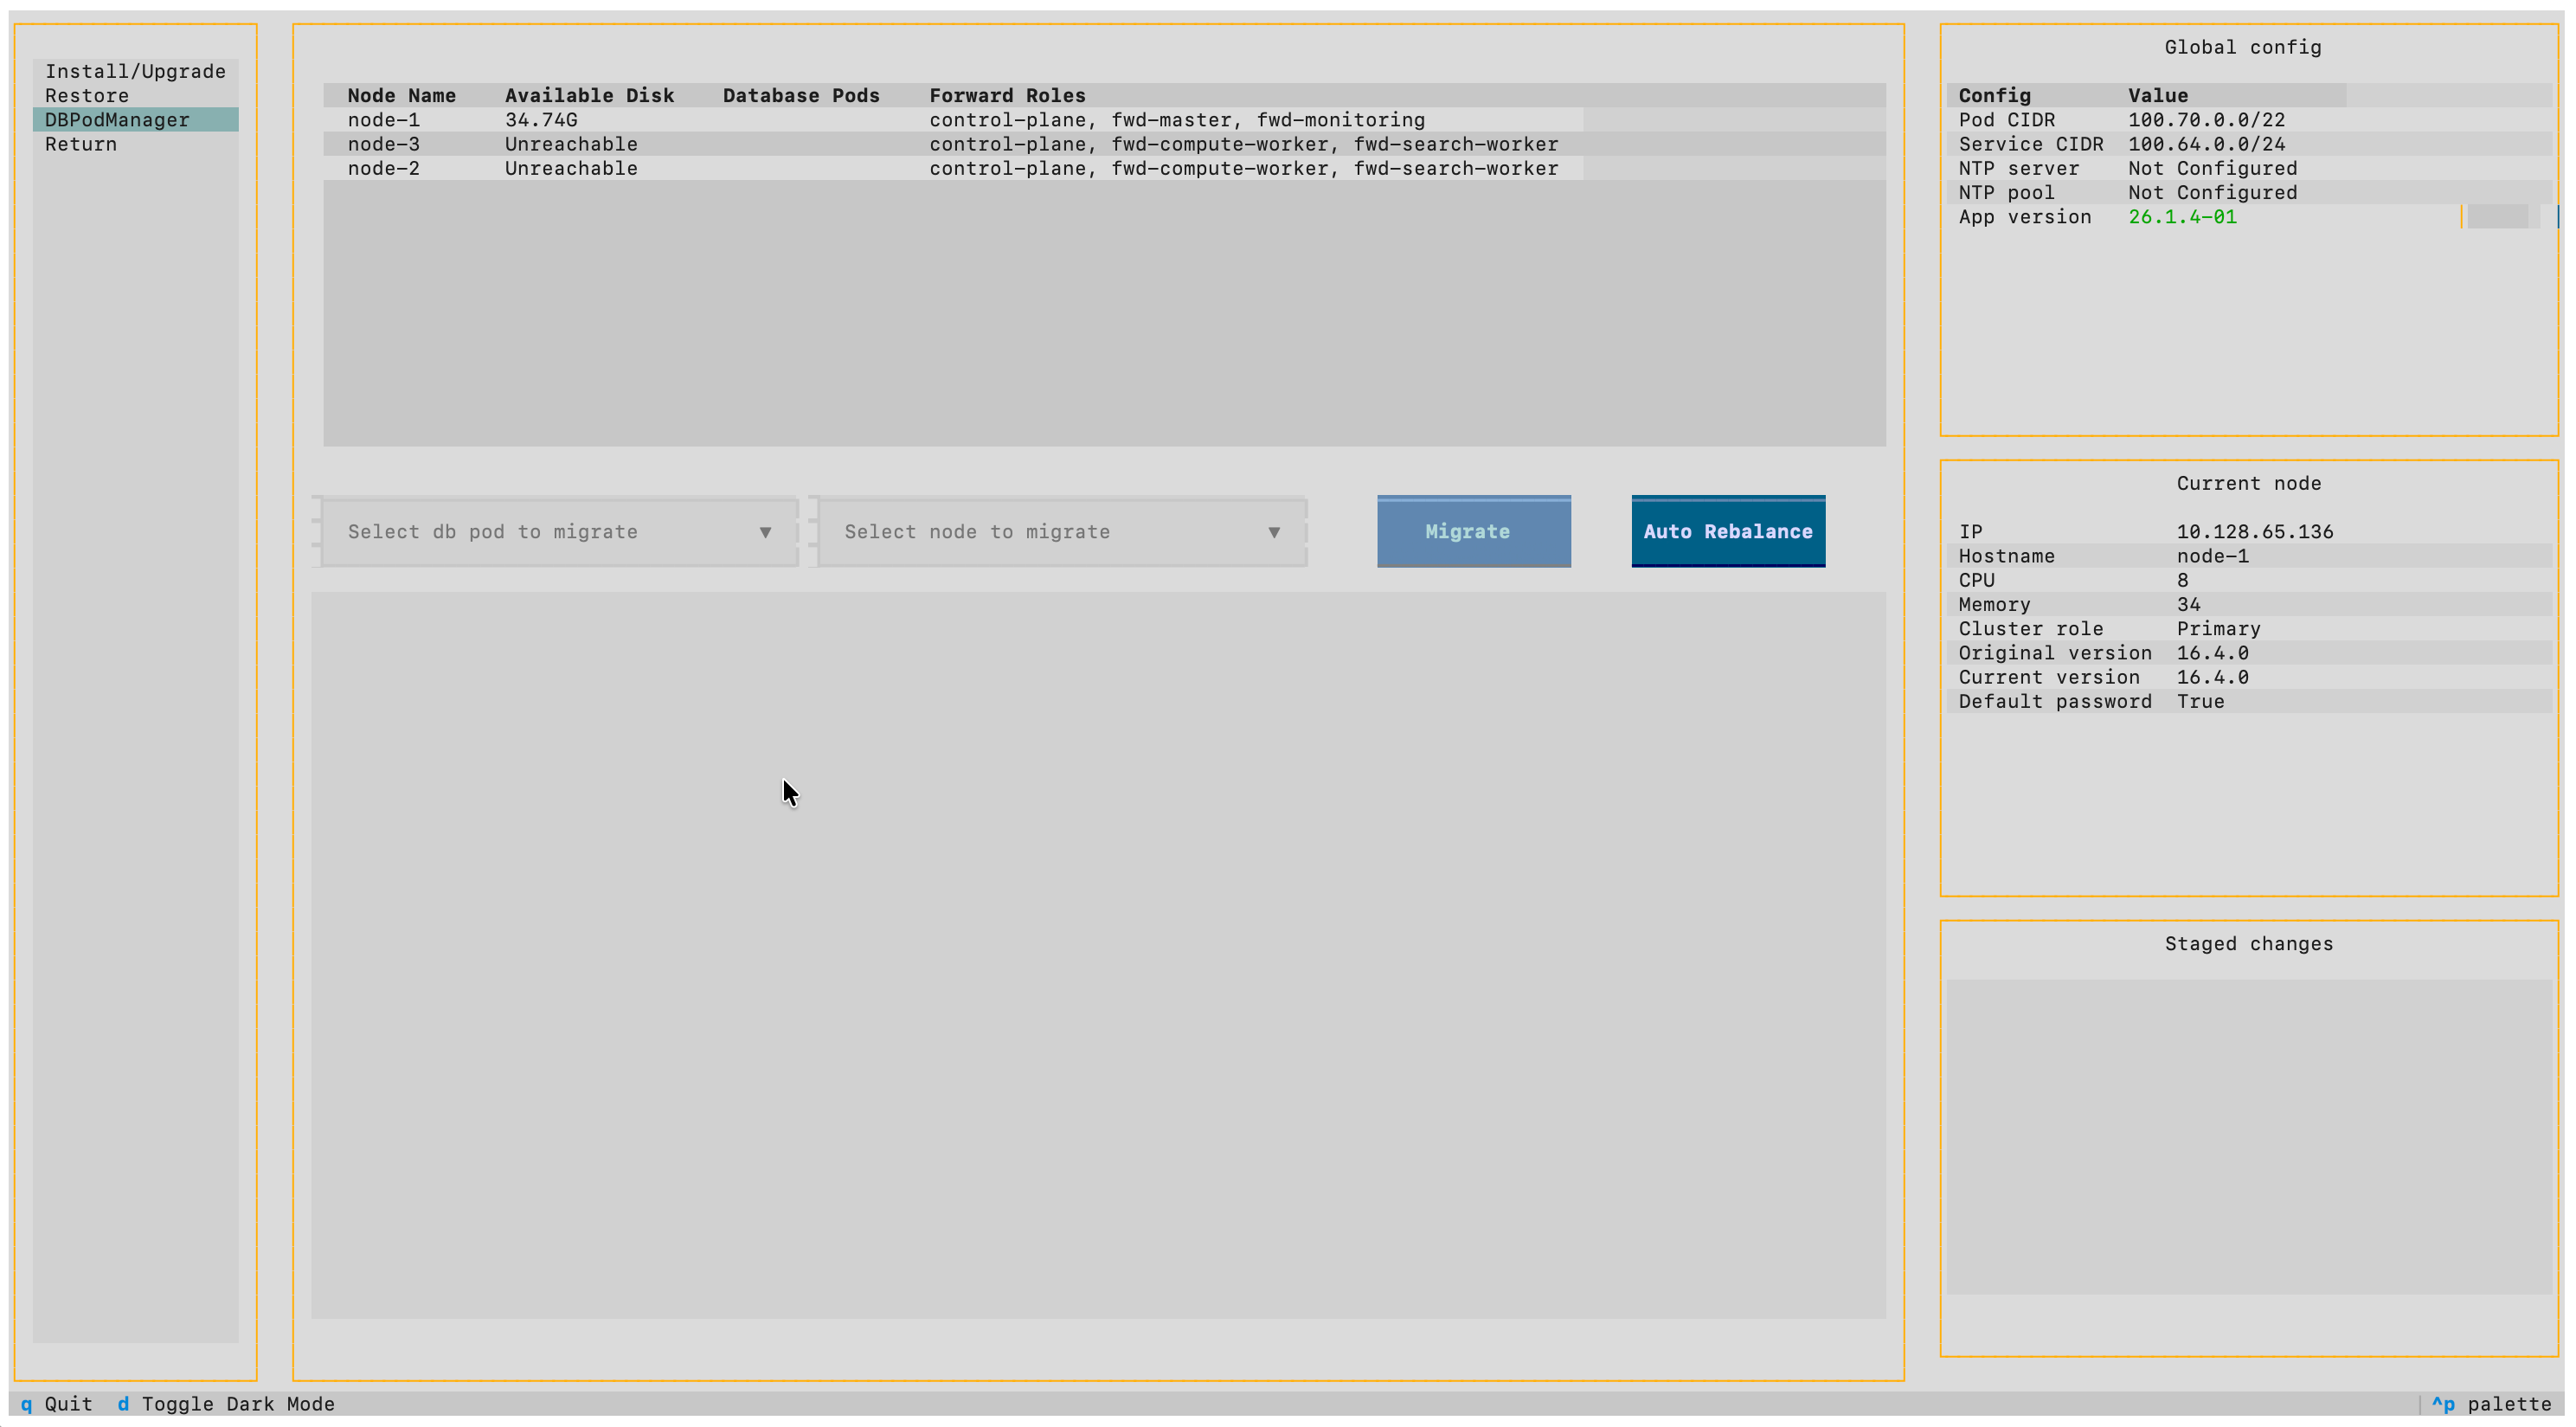Click the Global config panel title
Screen dimensions: 2576x1427
pos(2243,47)
